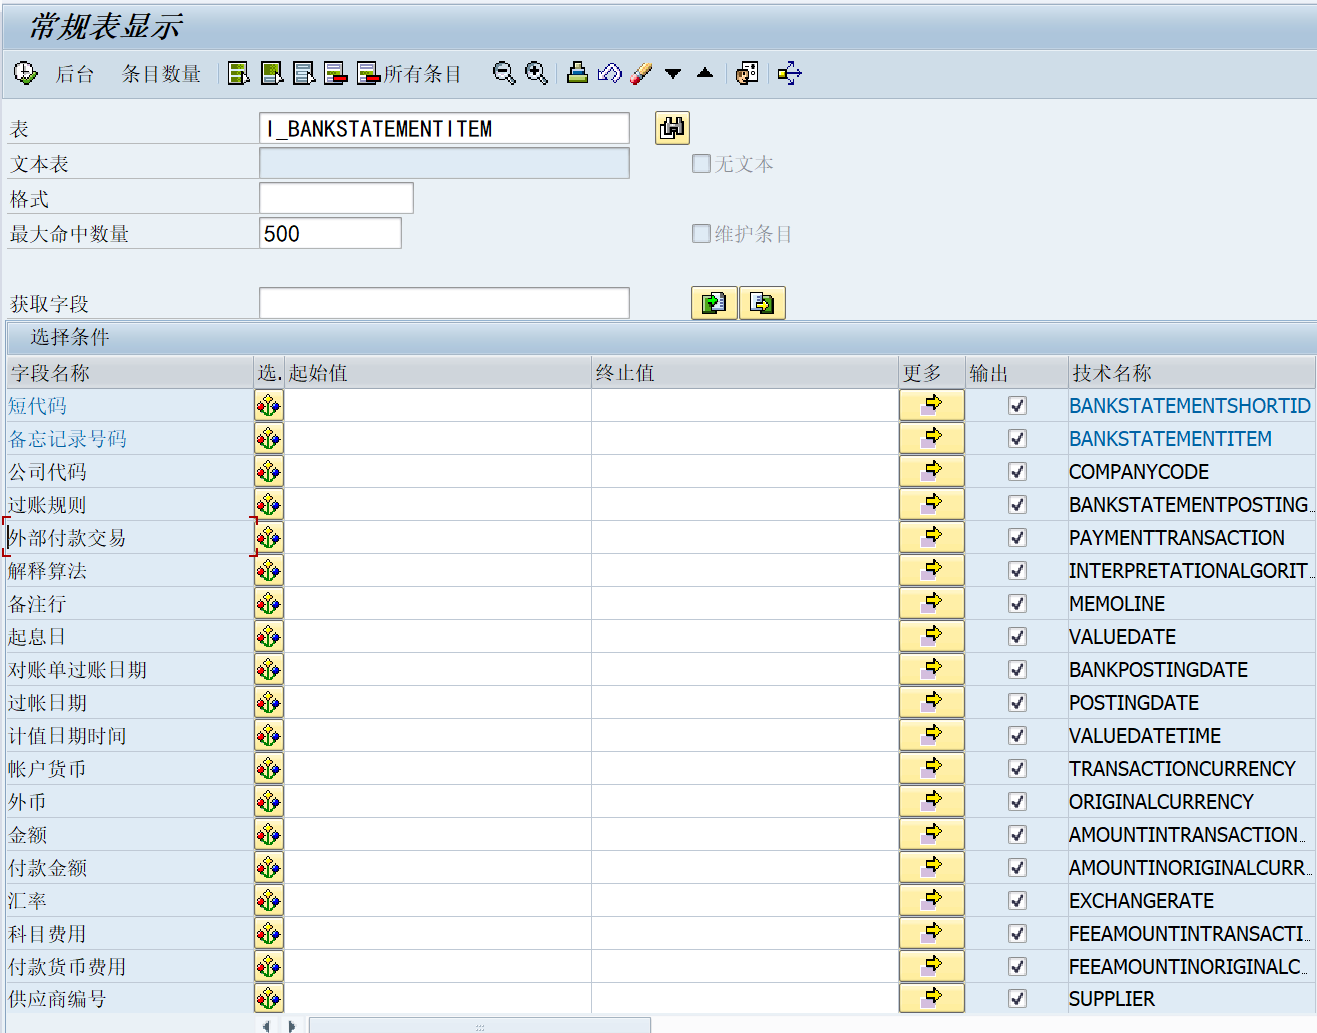
Task: Uncheck output checkbox for BANKSTATEMENTSHORTID
Action: pos(1017,406)
